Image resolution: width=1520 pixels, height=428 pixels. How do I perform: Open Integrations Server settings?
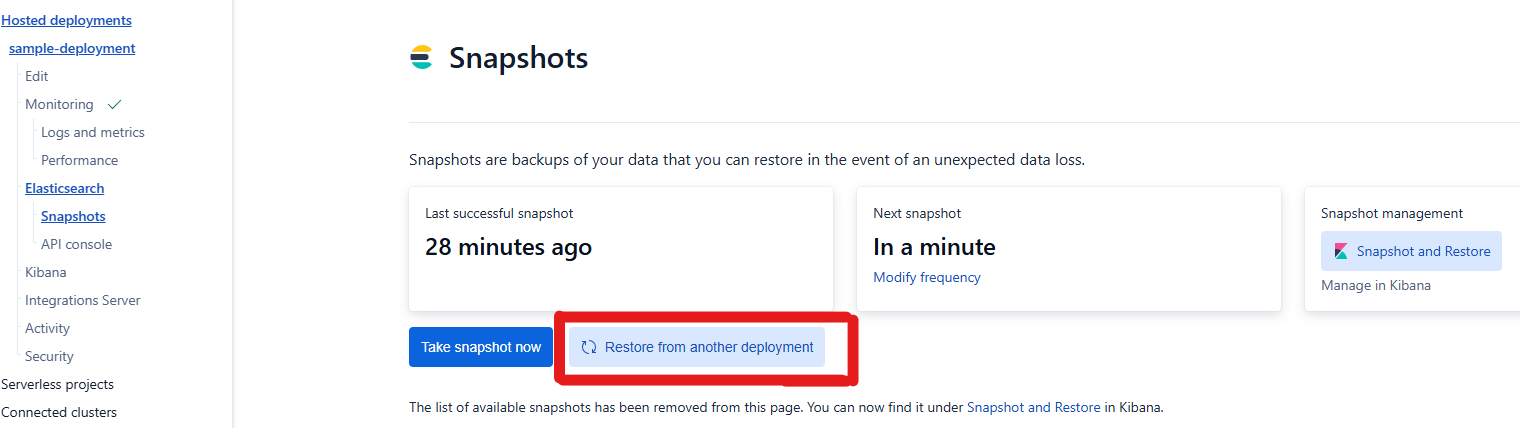click(x=83, y=300)
